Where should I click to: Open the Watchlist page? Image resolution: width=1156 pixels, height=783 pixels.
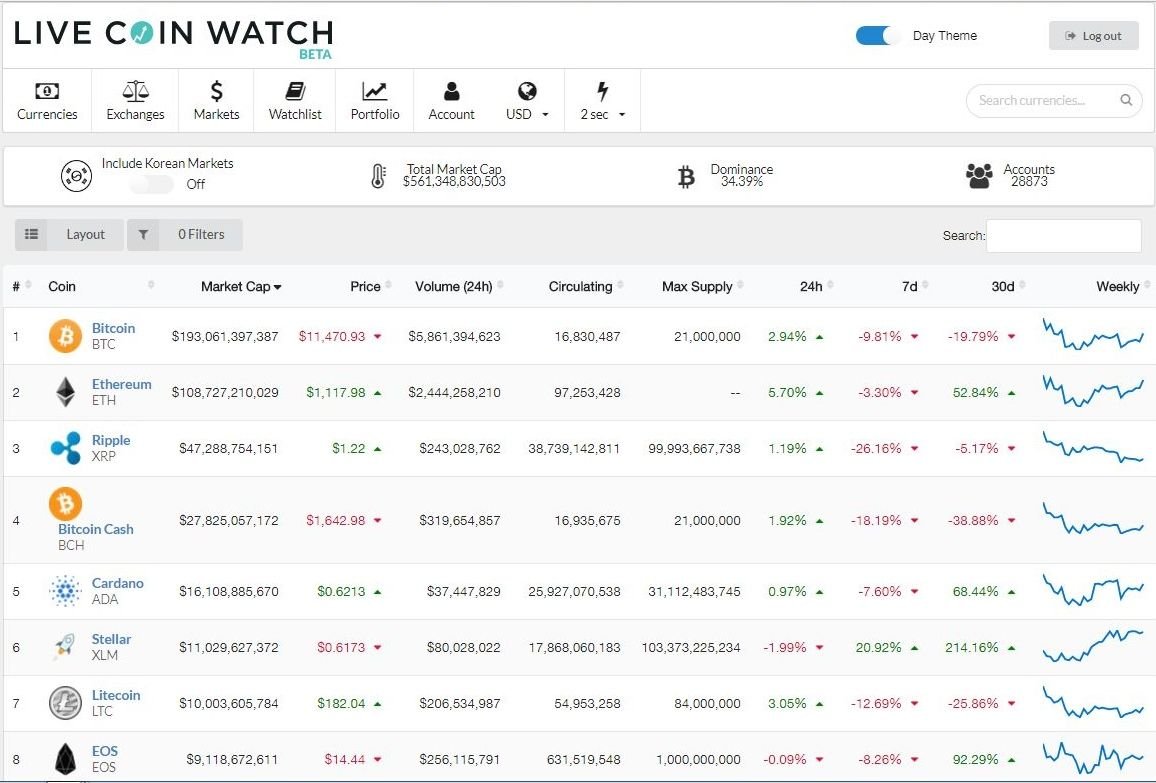coord(295,101)
